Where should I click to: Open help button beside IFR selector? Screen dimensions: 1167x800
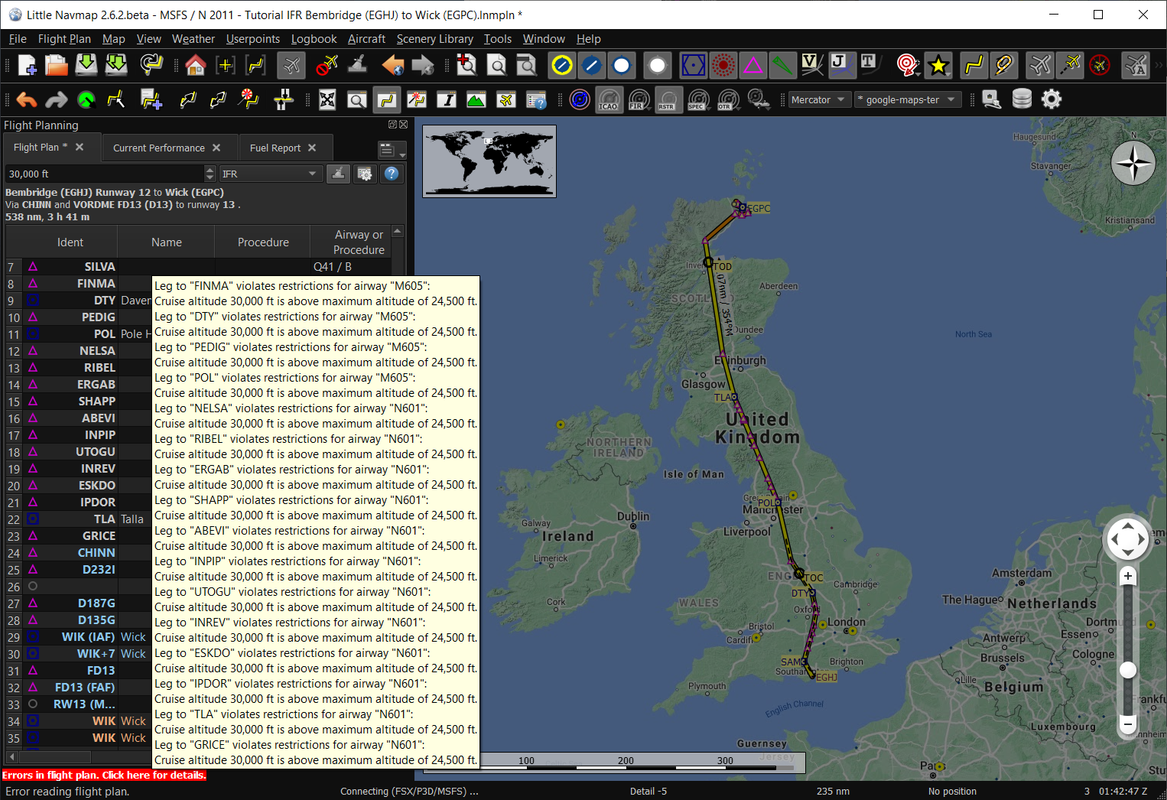point(391,173)
